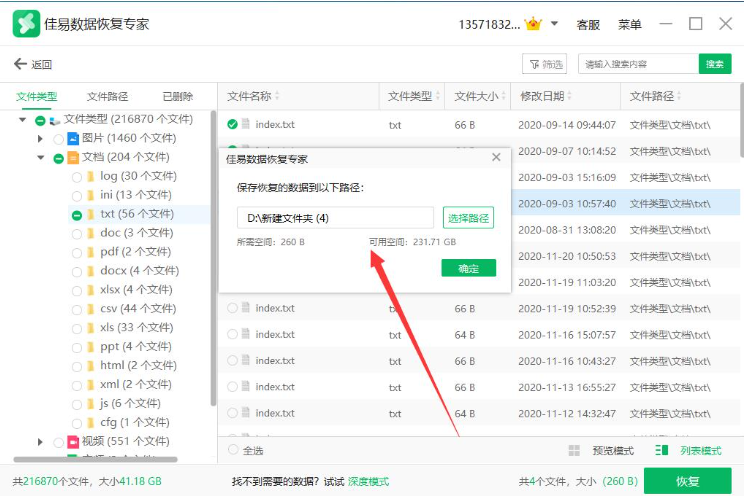Check index.txt modified 2020-11-13 16:55:27
Viewport: 749px width, 504px height.
[232, 386]
